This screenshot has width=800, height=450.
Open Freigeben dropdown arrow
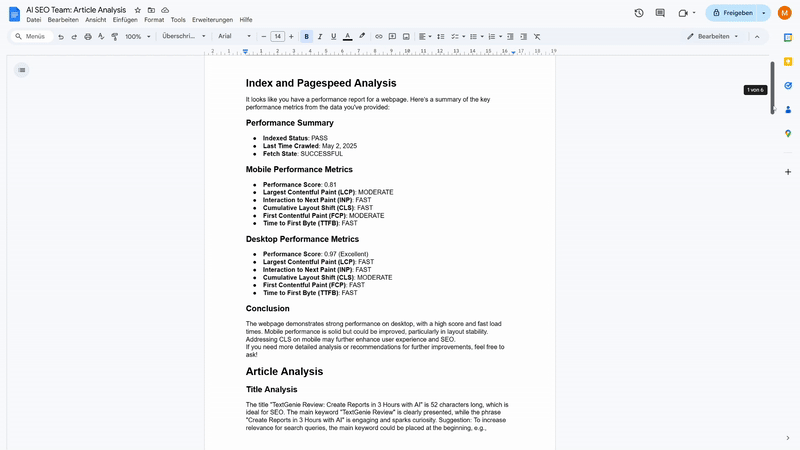764,13
